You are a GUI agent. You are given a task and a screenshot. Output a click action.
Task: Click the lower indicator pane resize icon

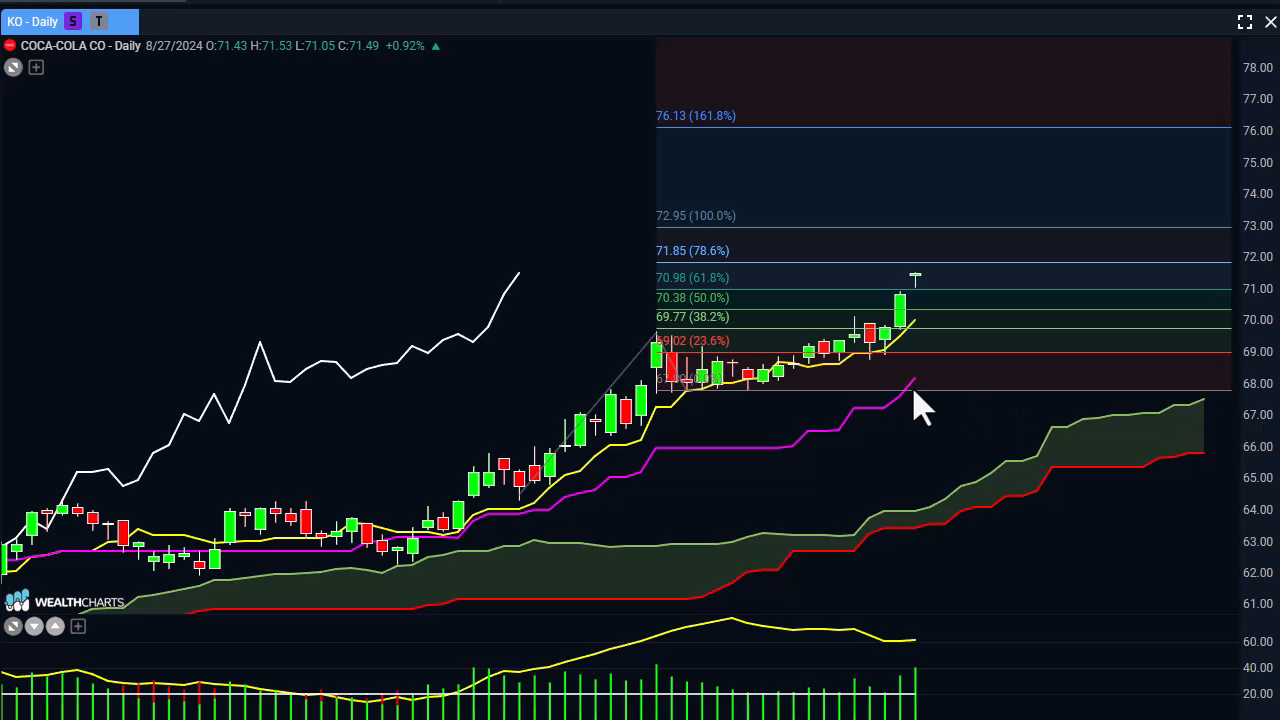click(x=13, y=626)
